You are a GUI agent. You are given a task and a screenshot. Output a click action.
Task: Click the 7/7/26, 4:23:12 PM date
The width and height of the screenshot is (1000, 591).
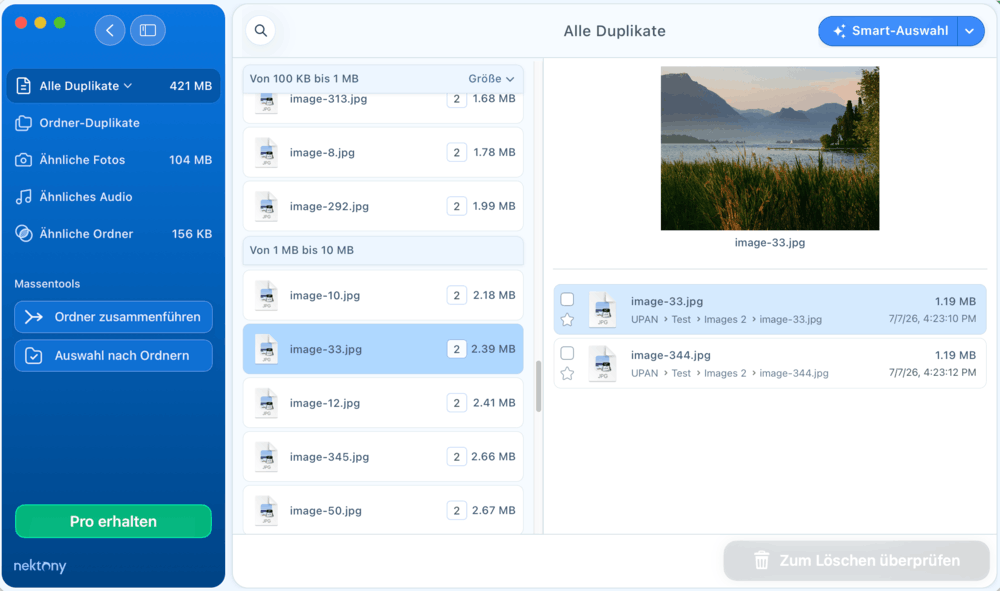932,372
